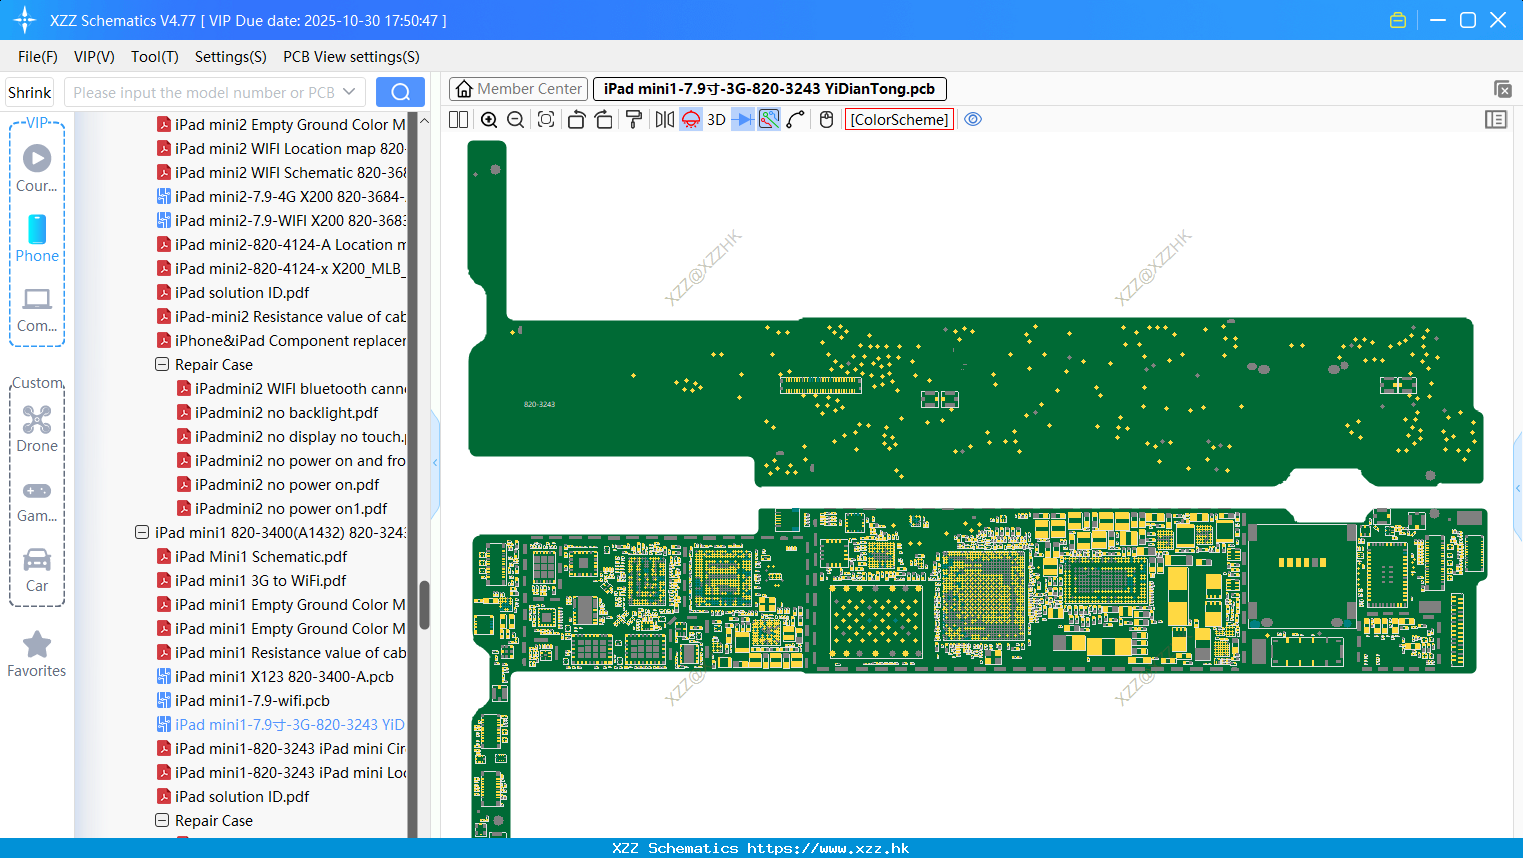Click the Shrink button
Screen dimensions: 1523x858
click(x=29, y=92)
